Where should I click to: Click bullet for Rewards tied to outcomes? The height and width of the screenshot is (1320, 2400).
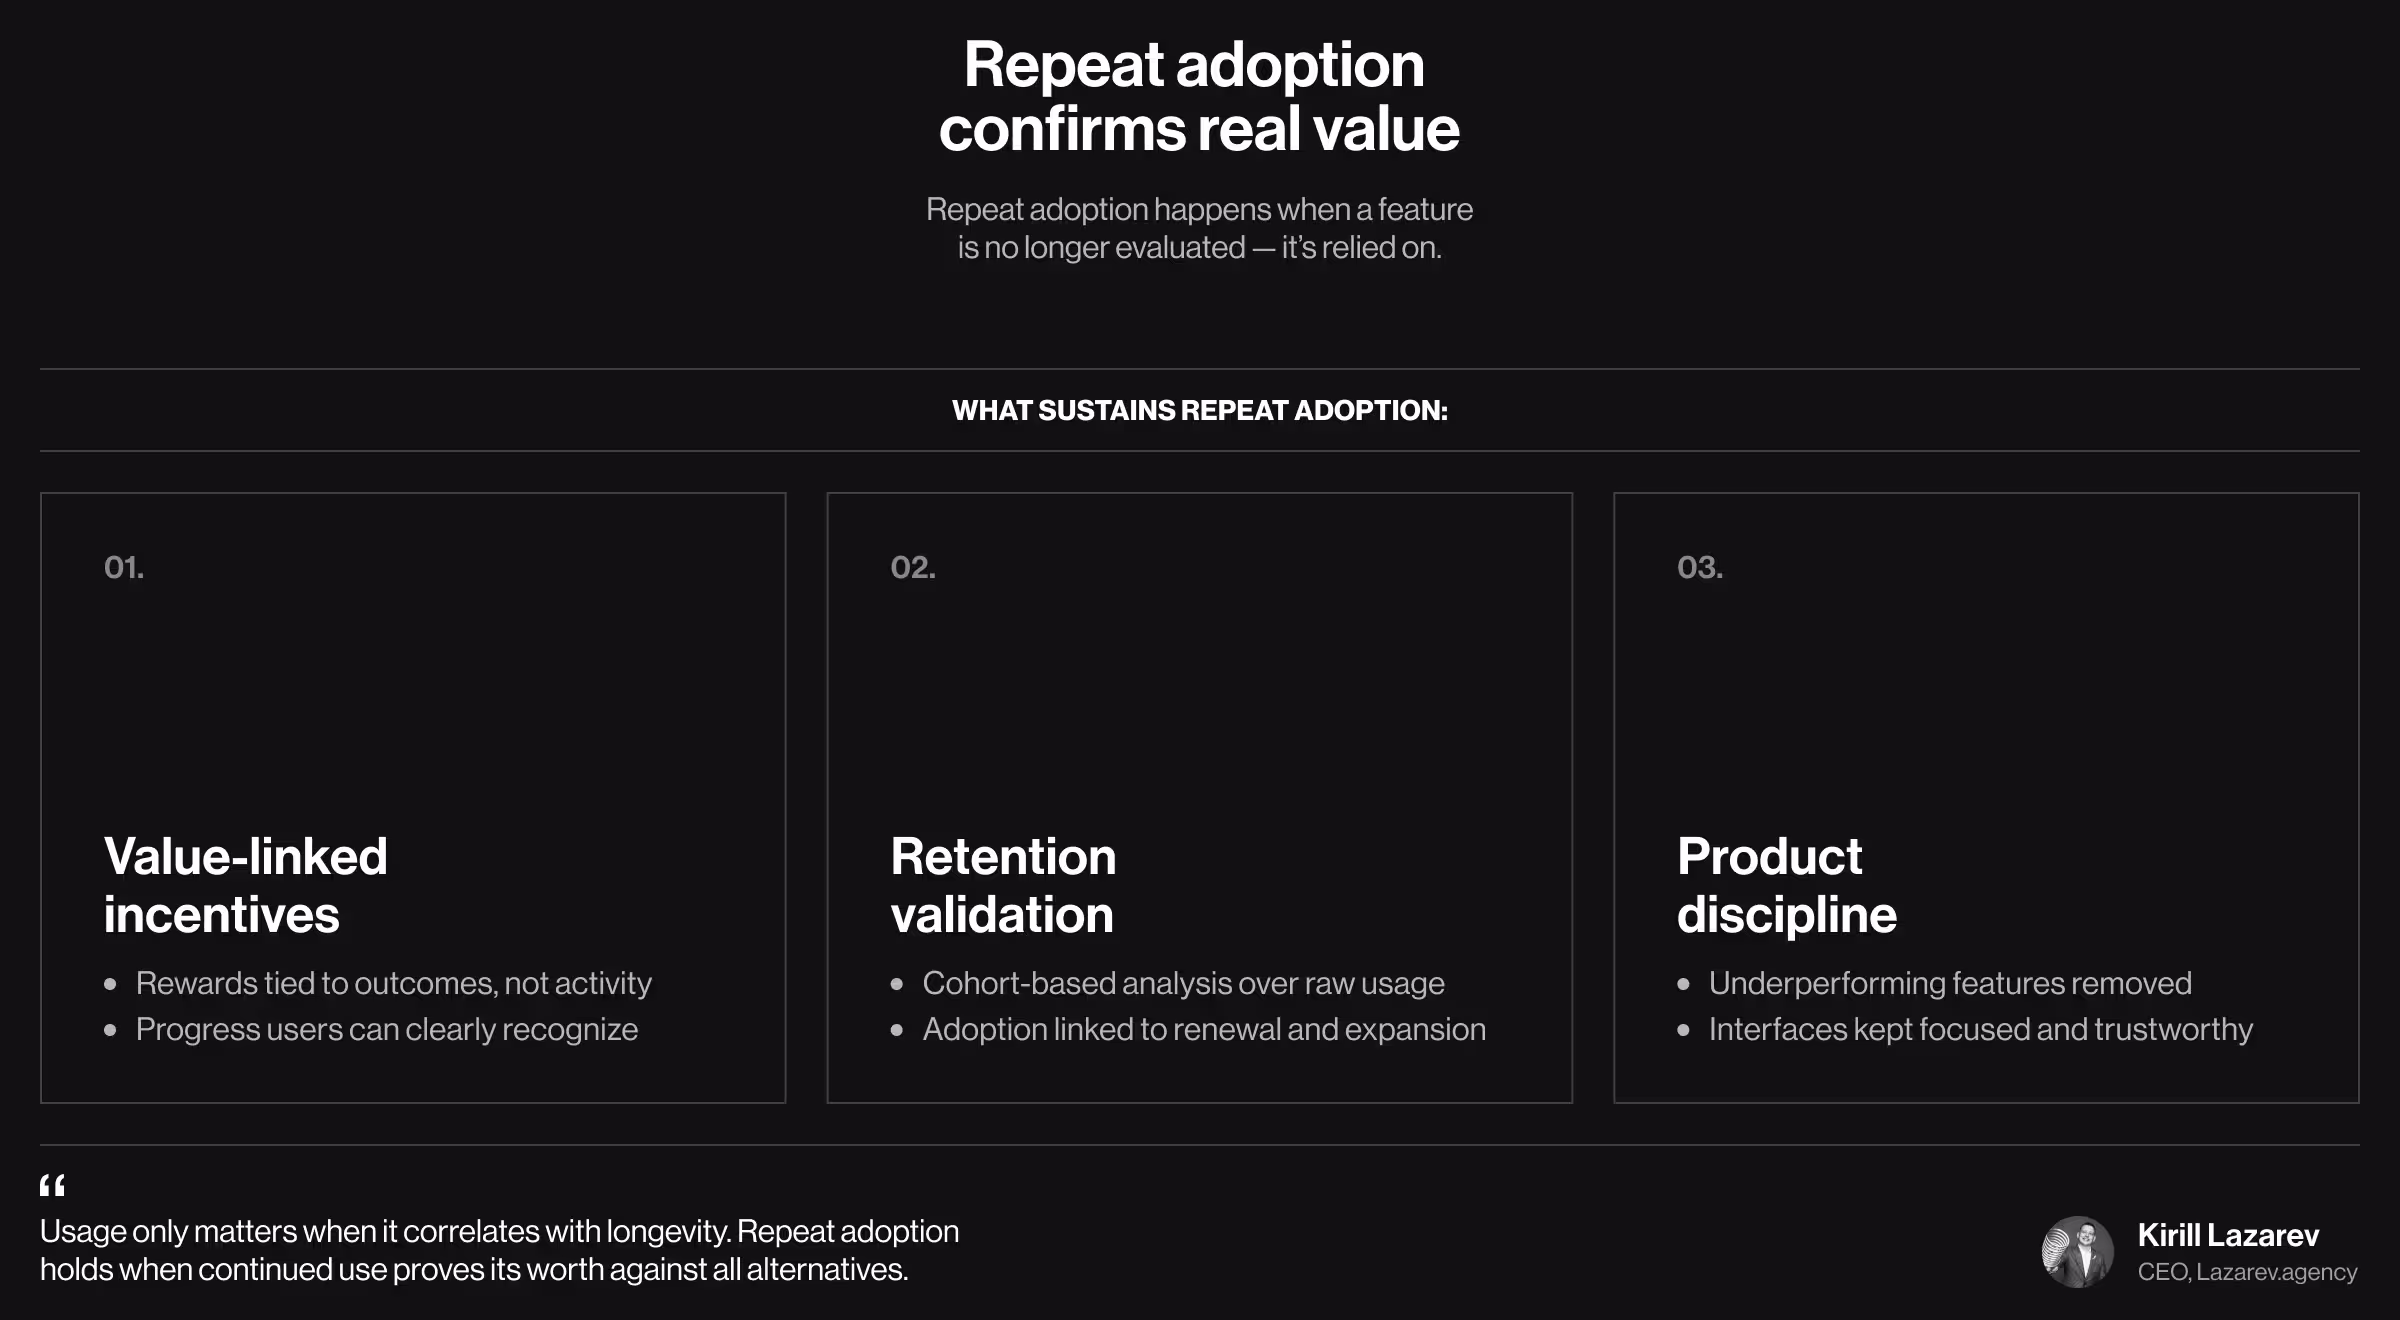(378, 983)
